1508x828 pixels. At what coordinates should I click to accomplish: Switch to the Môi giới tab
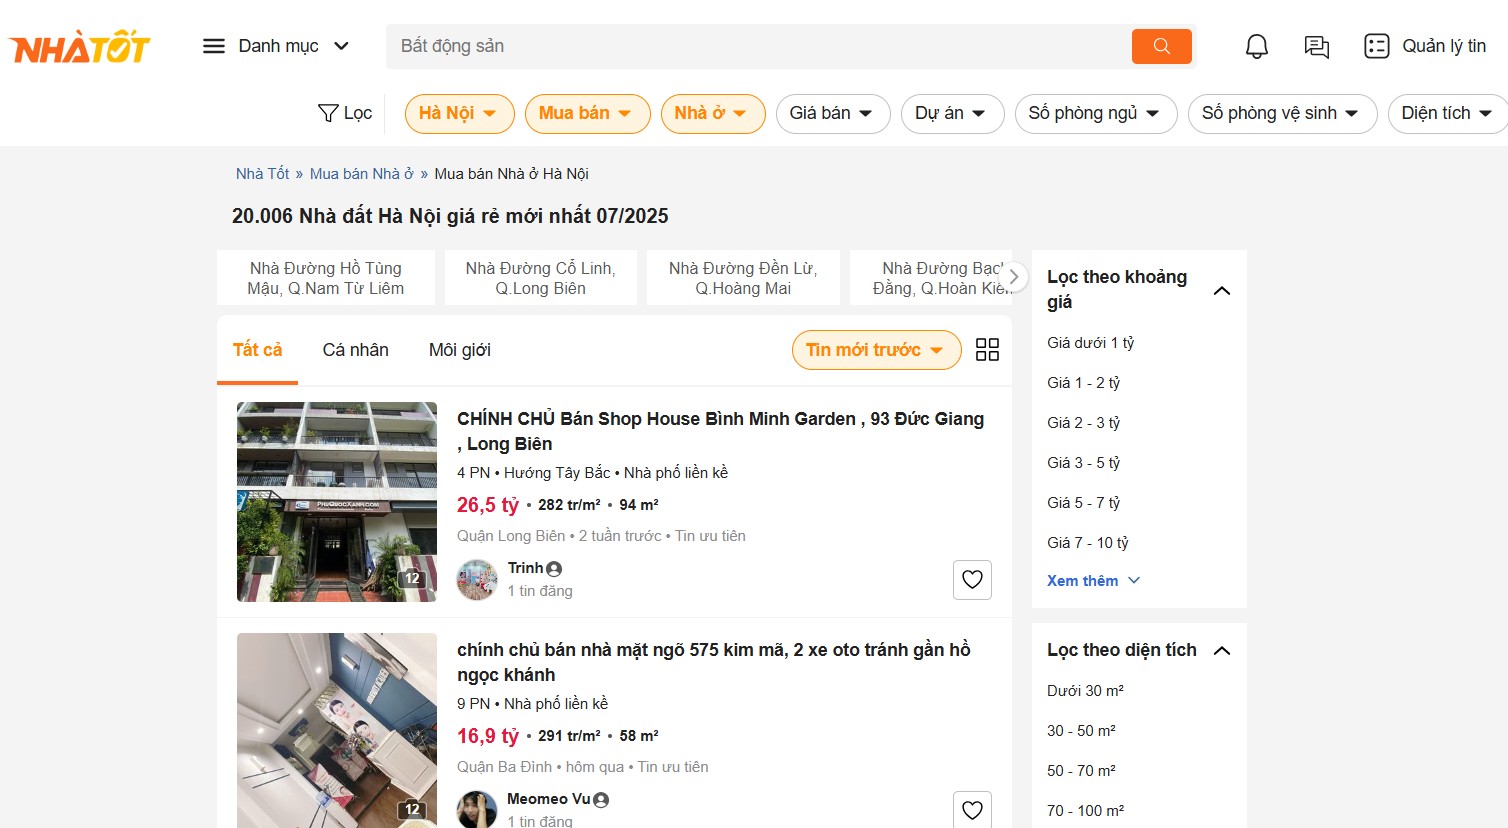click(x=460, y=350)
